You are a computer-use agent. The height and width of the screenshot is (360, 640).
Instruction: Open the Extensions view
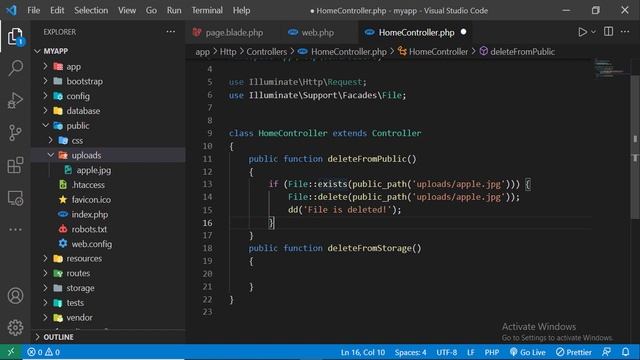point(16,165)
